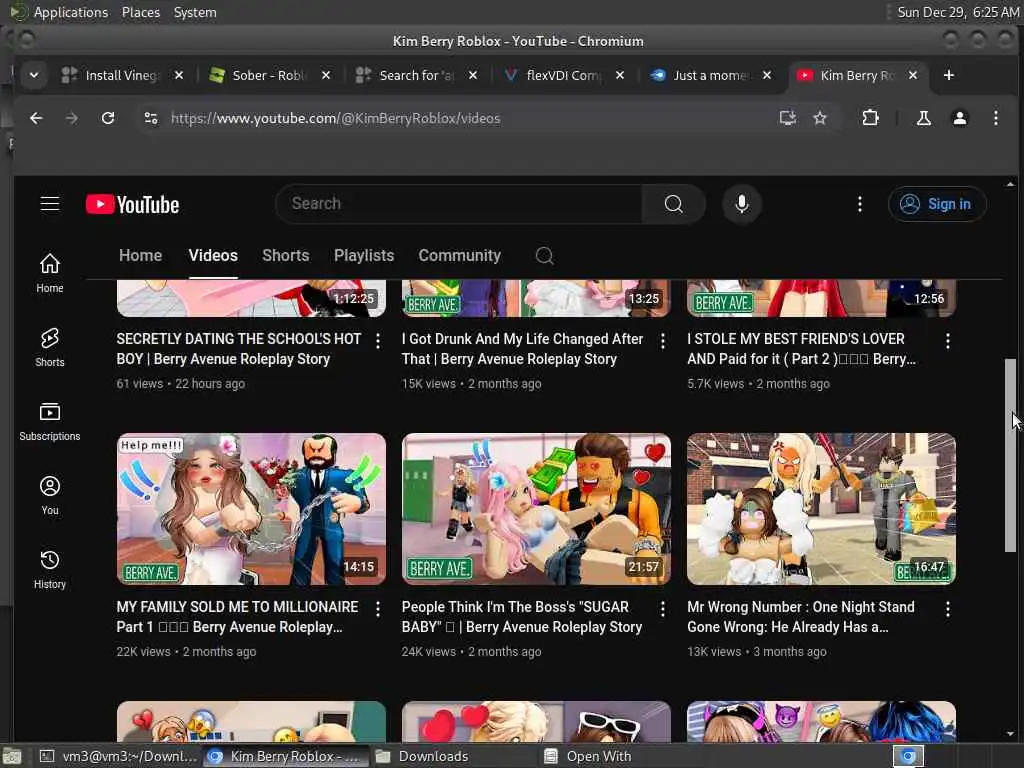Open SECRETLY DATING THE SCHOOL'S HOT BOY video title
Image resolution: width=1024 pixels, height=768 pixels.
[238, 349]
